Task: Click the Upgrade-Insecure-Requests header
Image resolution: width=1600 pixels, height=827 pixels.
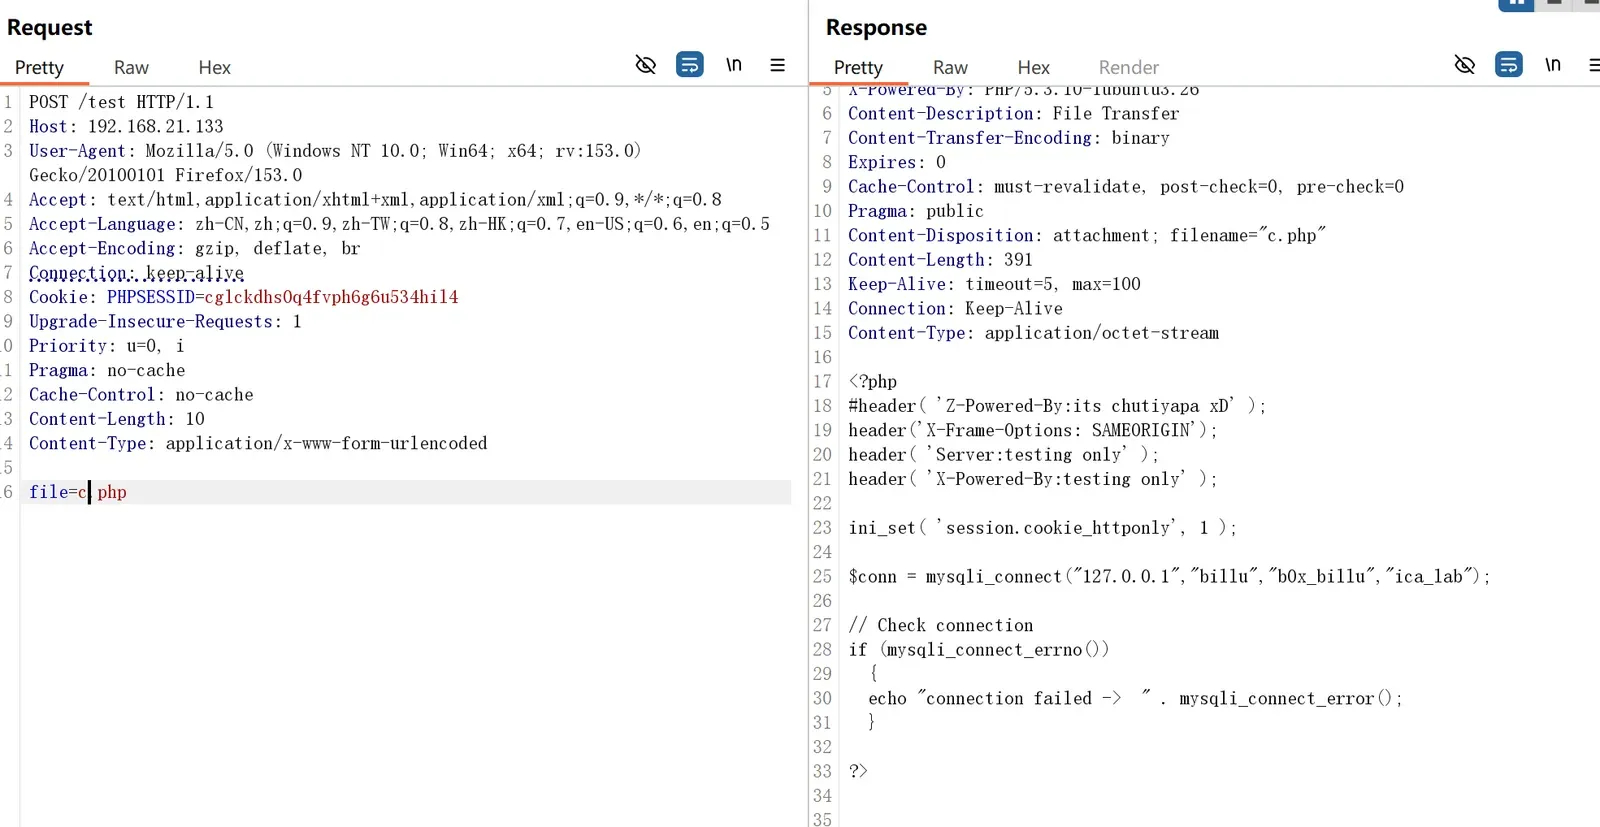Action: [165, 321]
